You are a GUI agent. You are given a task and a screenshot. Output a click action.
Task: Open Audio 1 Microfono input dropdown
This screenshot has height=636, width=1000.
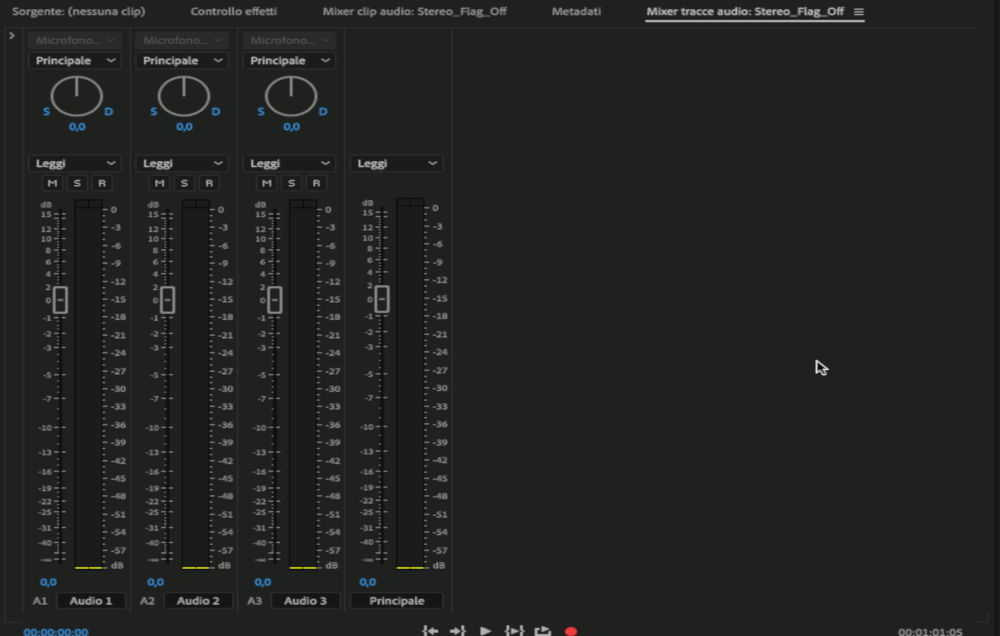[x=75, y=40]
